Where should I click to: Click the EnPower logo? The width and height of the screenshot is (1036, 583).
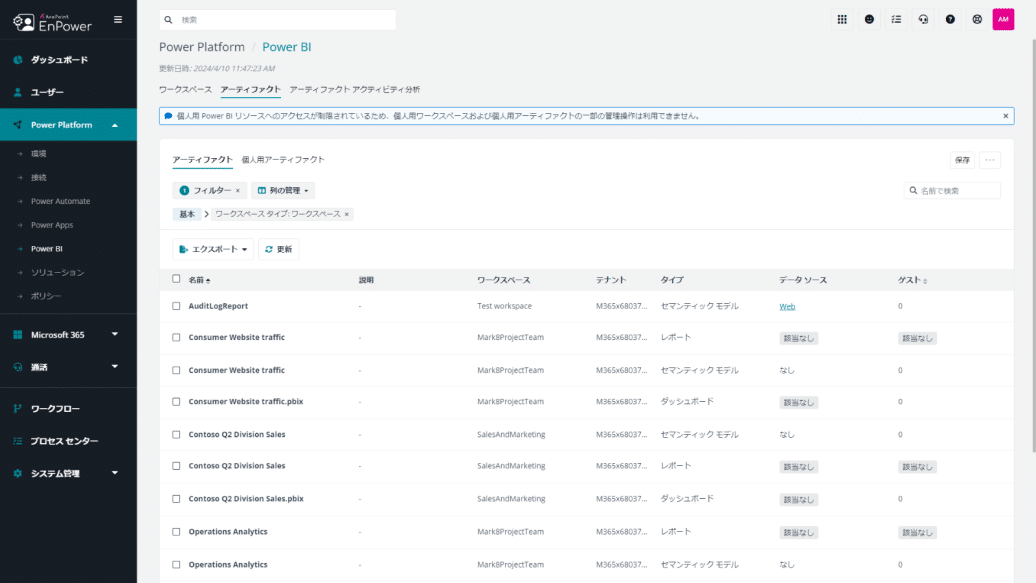pos(53,22)
